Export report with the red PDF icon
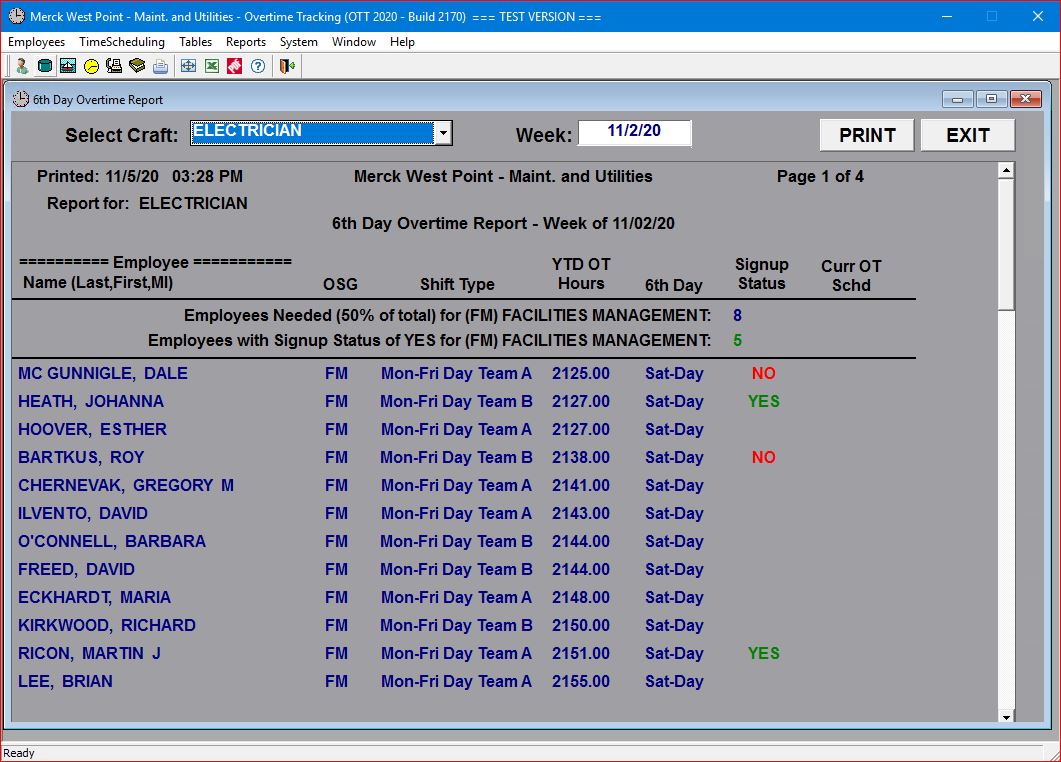Screen dimensions: 1061x762 (x=234, y=66)
